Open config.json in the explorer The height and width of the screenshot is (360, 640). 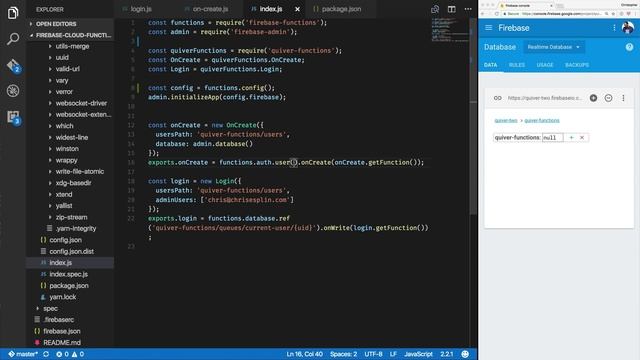[x=70, y=240]
